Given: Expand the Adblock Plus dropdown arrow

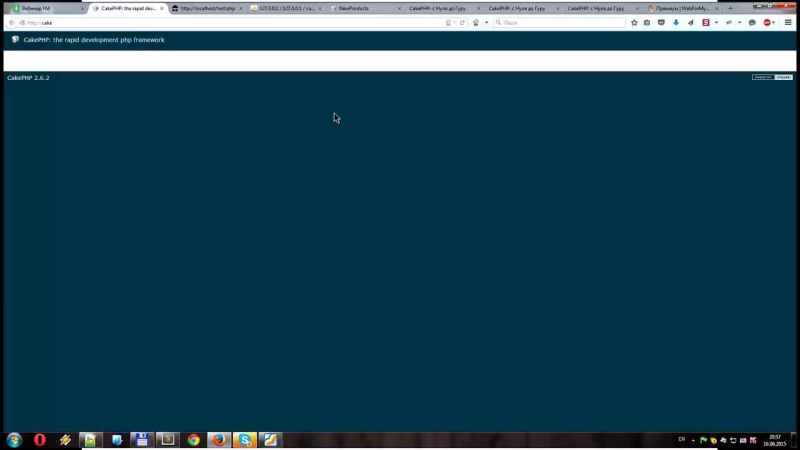Looking at the screenshot, I should tap(774, 23).
